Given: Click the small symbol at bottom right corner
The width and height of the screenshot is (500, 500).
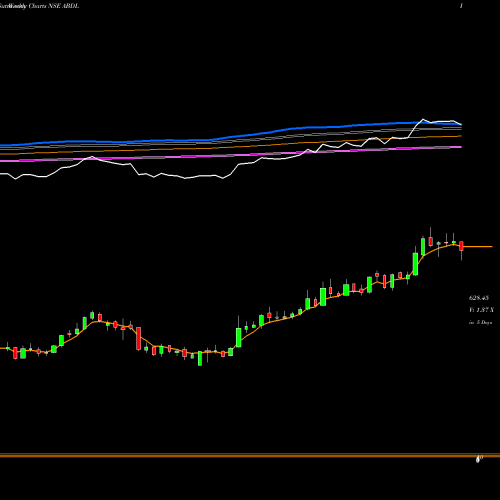Looking at the screenshot, I should [479, 460].
